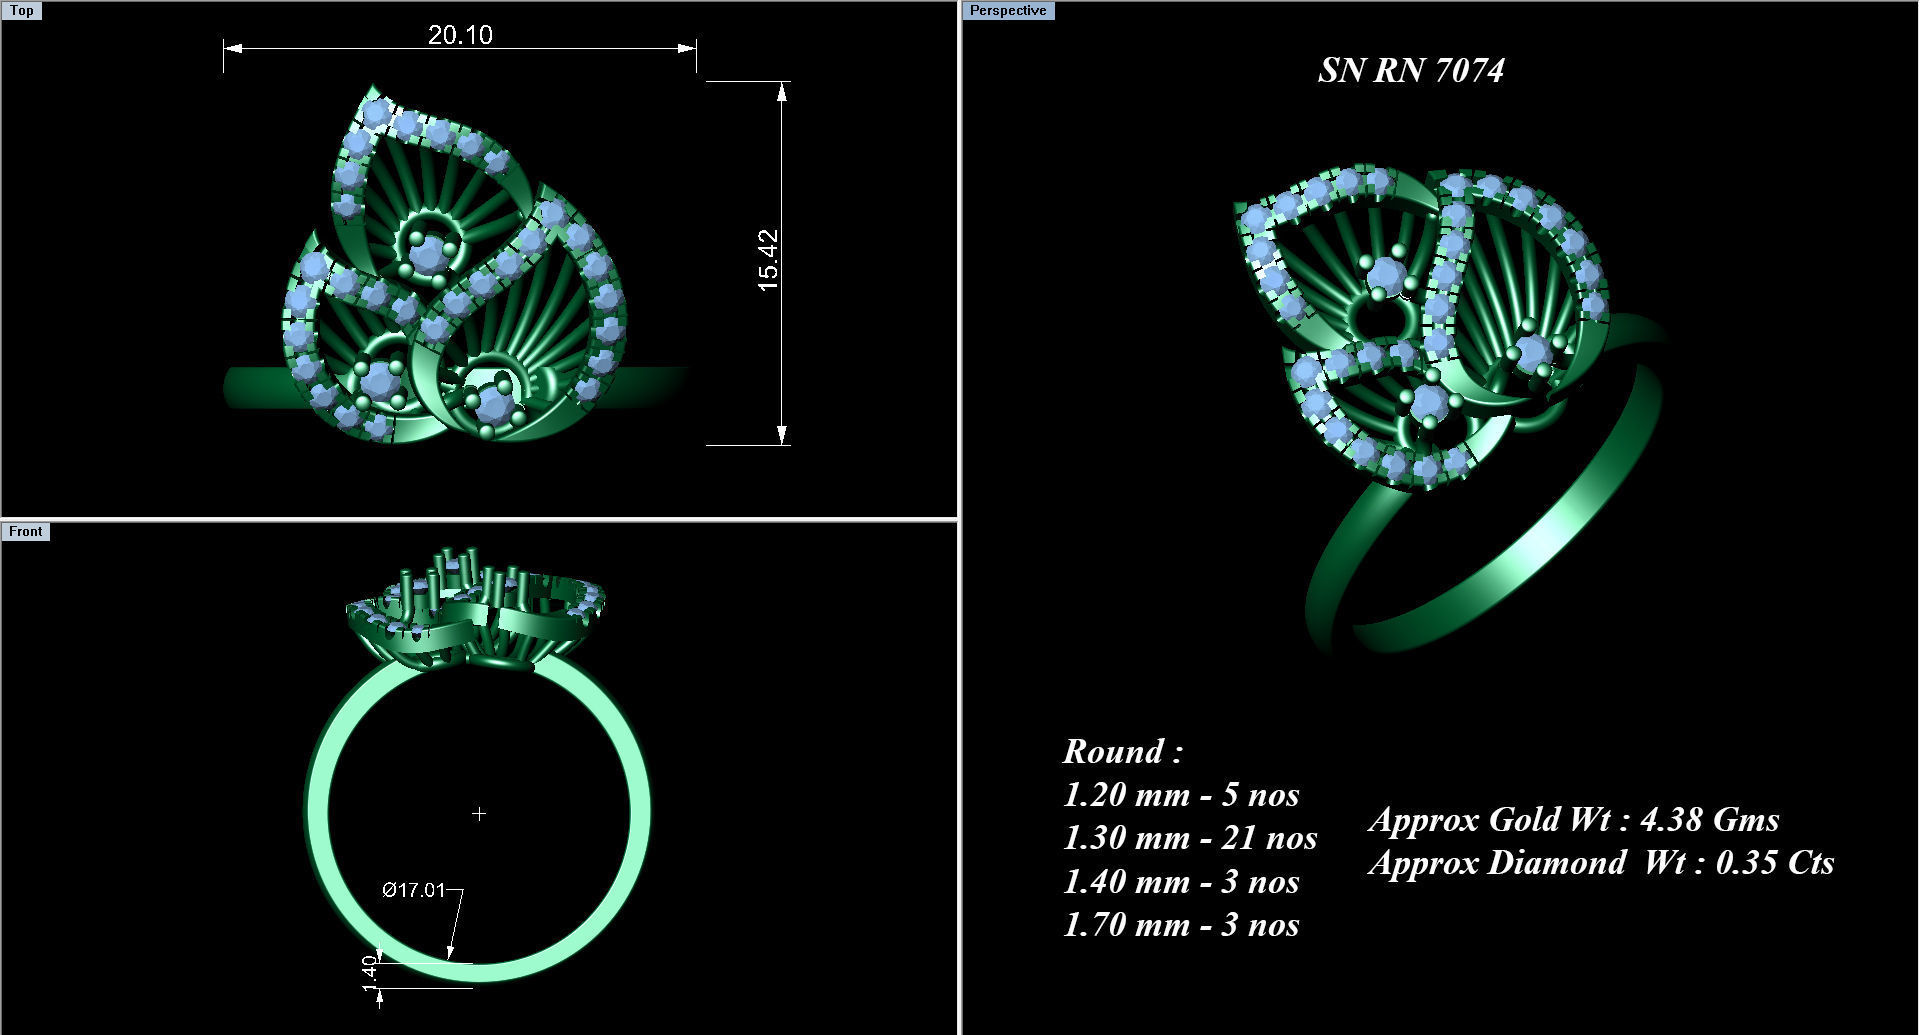The width and height of the screenshot is (1920, 1035).
Task: Click the center crosshair in Front view
Action: [479, 814]
